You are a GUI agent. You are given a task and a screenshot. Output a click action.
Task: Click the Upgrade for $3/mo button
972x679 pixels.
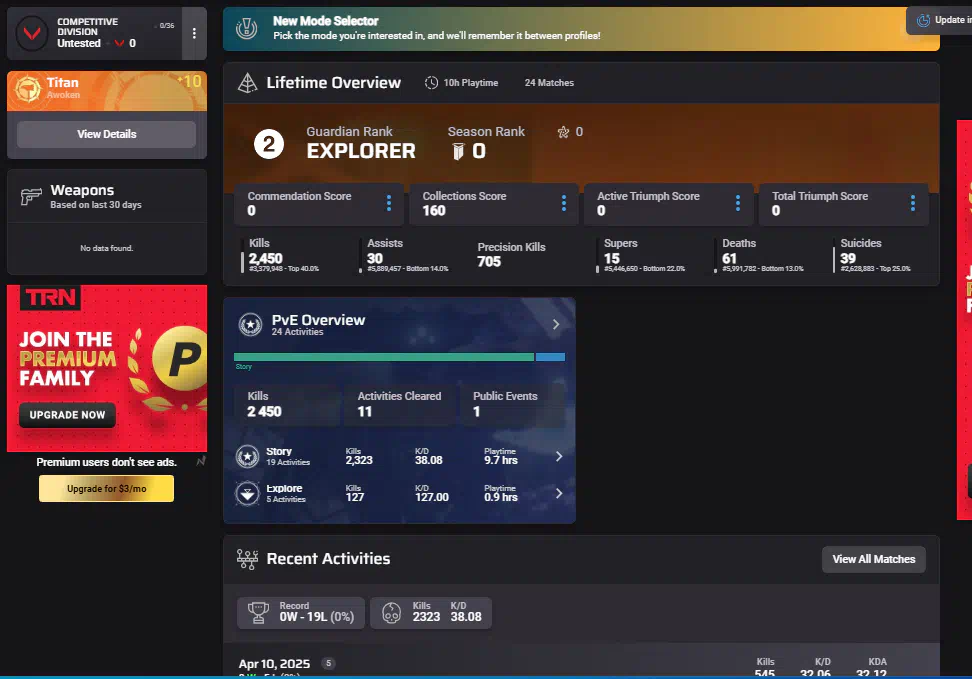(x=106, y=489)
